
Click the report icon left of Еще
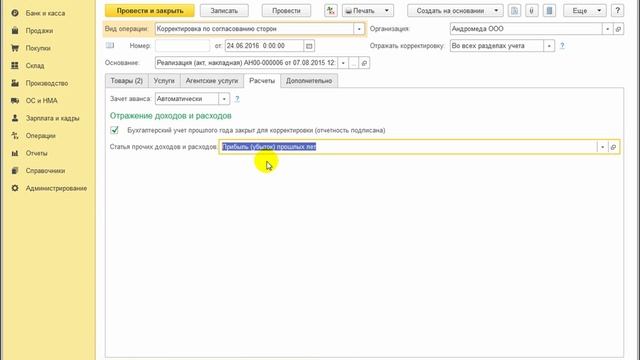[x=549, y=11]
